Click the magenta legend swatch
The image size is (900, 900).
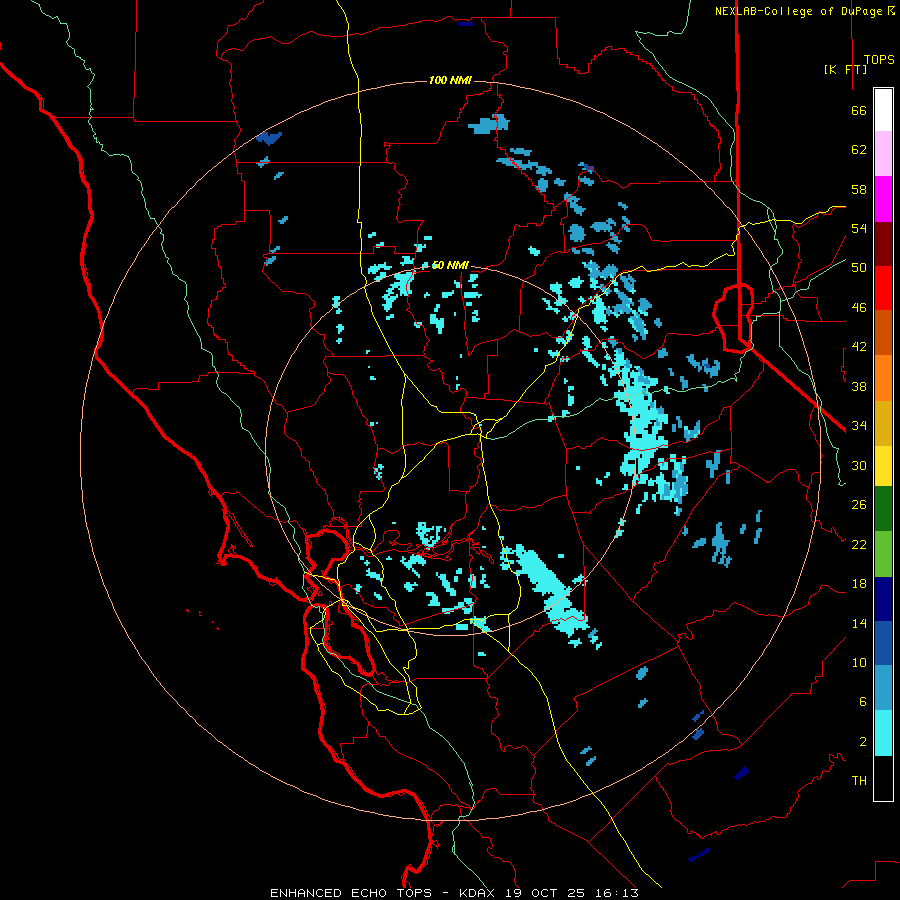click(x=883, y=199)
